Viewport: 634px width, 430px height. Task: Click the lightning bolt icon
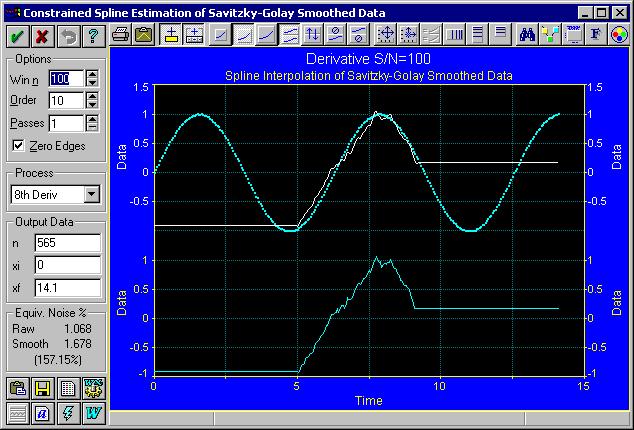click(68, 413)
